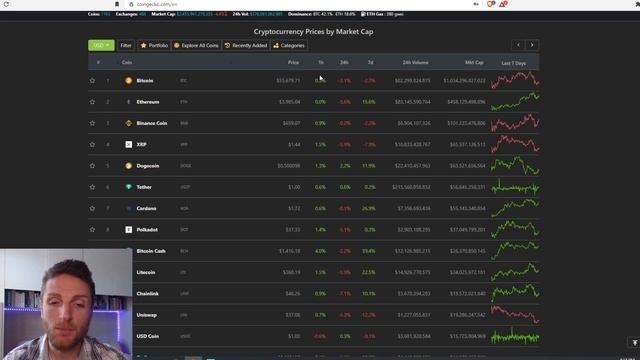The width and height of the screenshot is (640, 360).
Task: Open USD Coin 7-day sparkline chart
Action: point(515,336)
